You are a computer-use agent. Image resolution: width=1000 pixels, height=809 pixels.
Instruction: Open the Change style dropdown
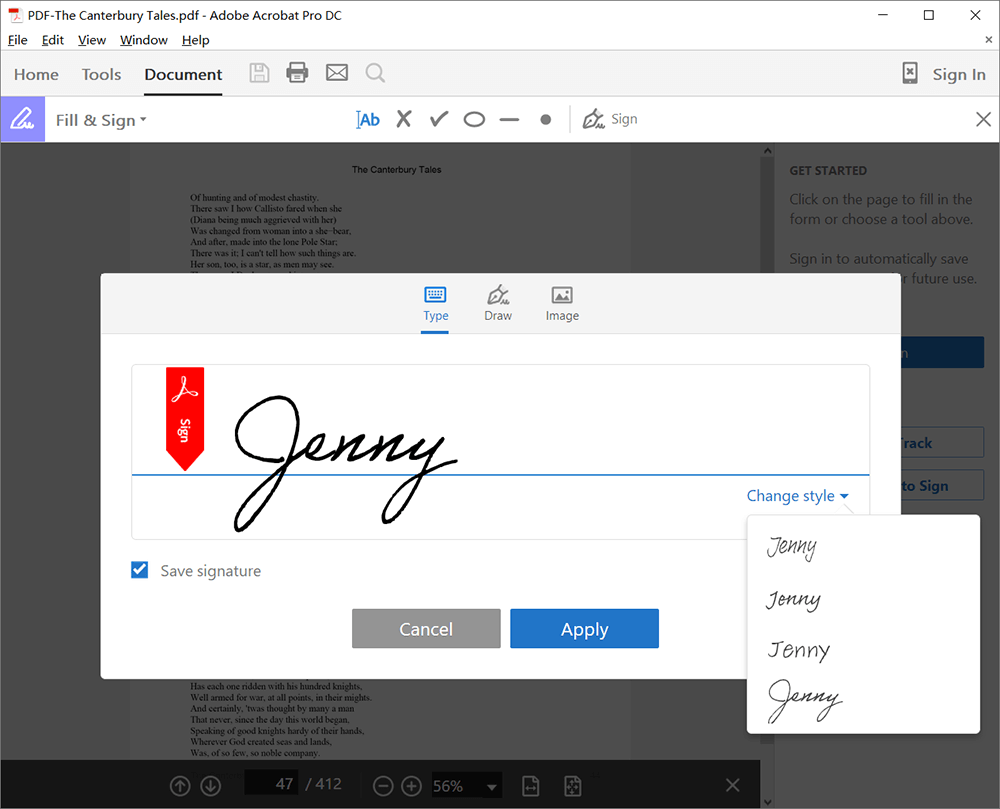[797, 496]
